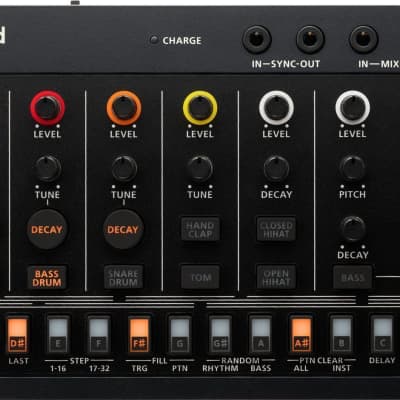
Task: Tap the G# RANDOM RHYTHM key
Action: [220, 334]
